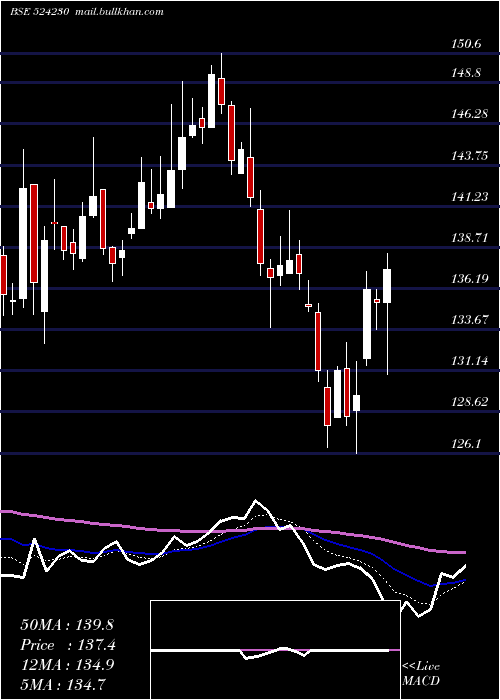500x700 pixels.
Task: Click the 146.28 price axis label
Action: (x=469, y=114)
